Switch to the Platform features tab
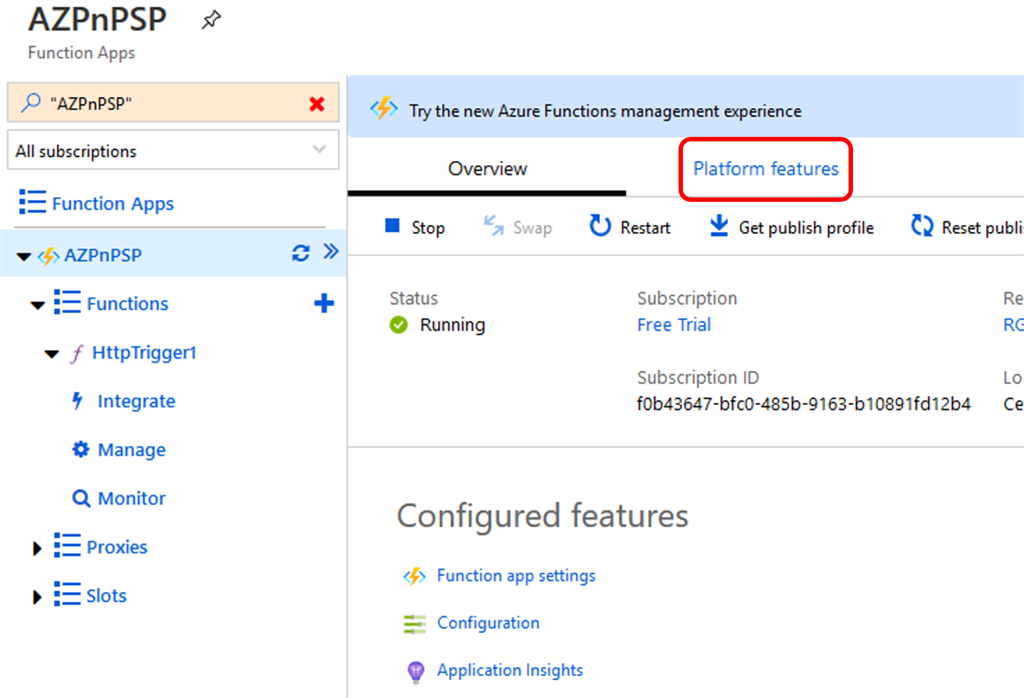This screenshot has width=1024, height=698. (x=766, y=168)
